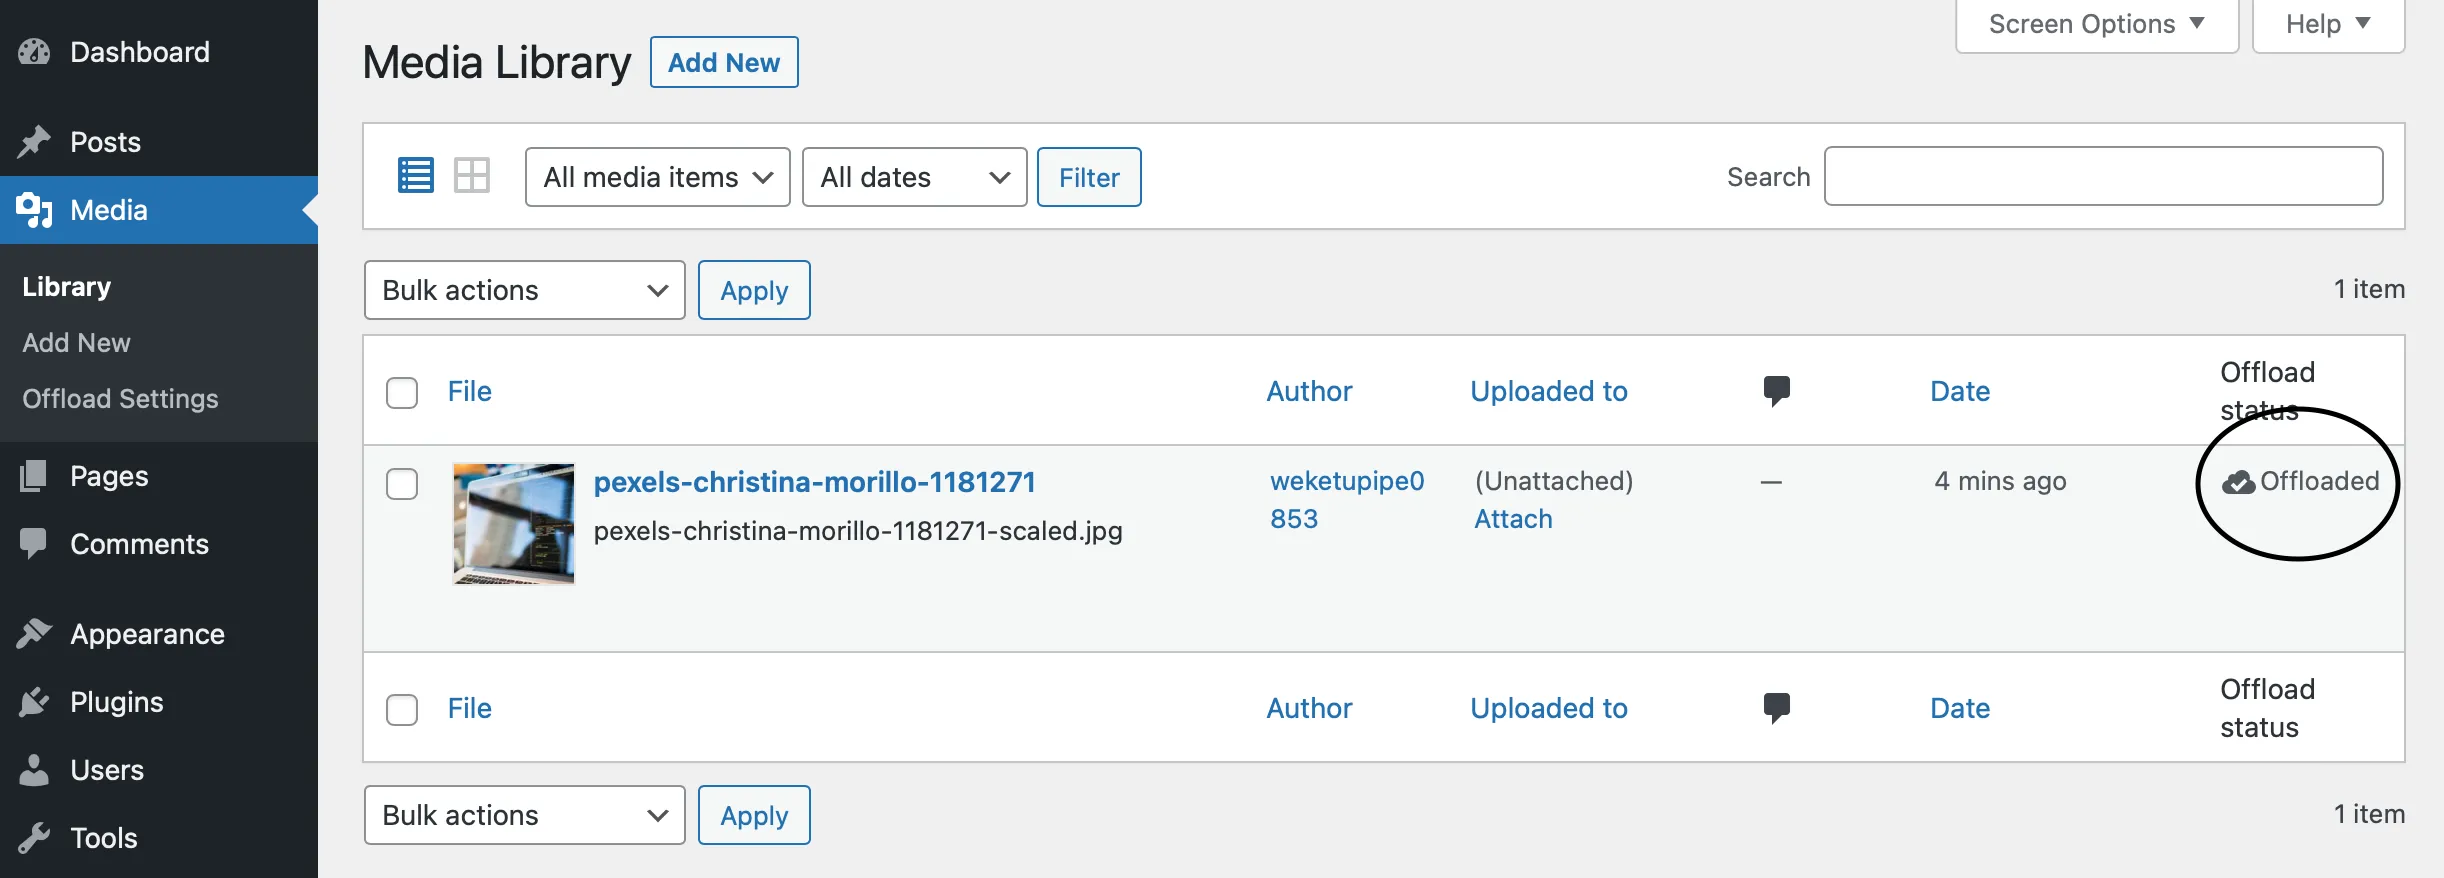Sort by comments icon in table header
This screenshot has width=2444, height=878.
[1776, 391]
